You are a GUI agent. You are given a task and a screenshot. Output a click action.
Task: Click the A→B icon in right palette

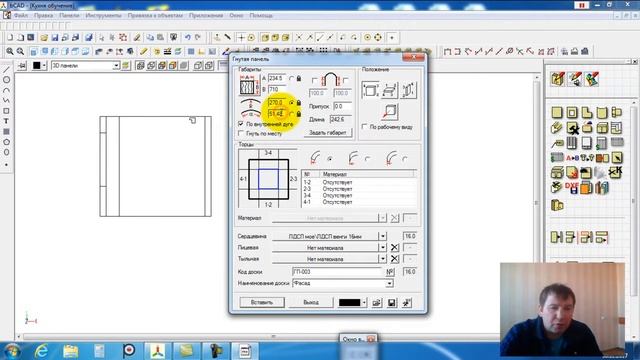(572, 158)
